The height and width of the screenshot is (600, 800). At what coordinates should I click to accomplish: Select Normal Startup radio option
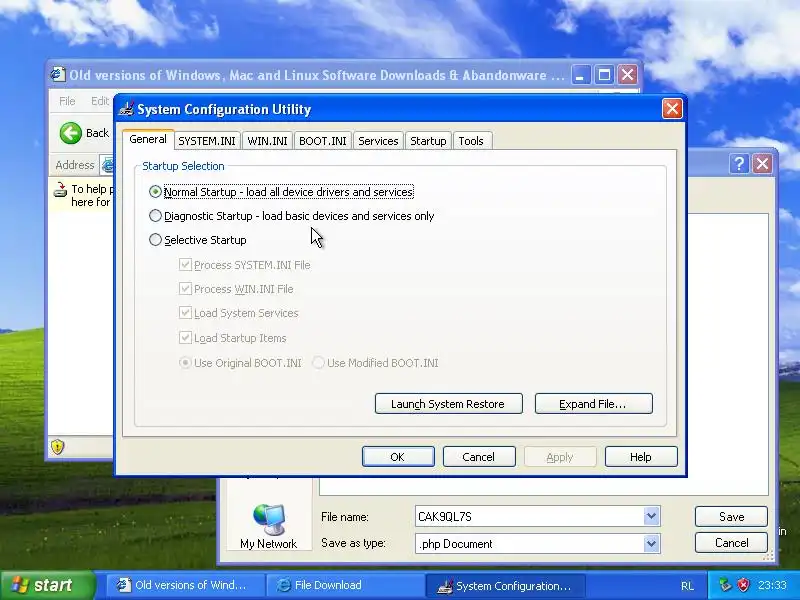click(x=155, y=192)
